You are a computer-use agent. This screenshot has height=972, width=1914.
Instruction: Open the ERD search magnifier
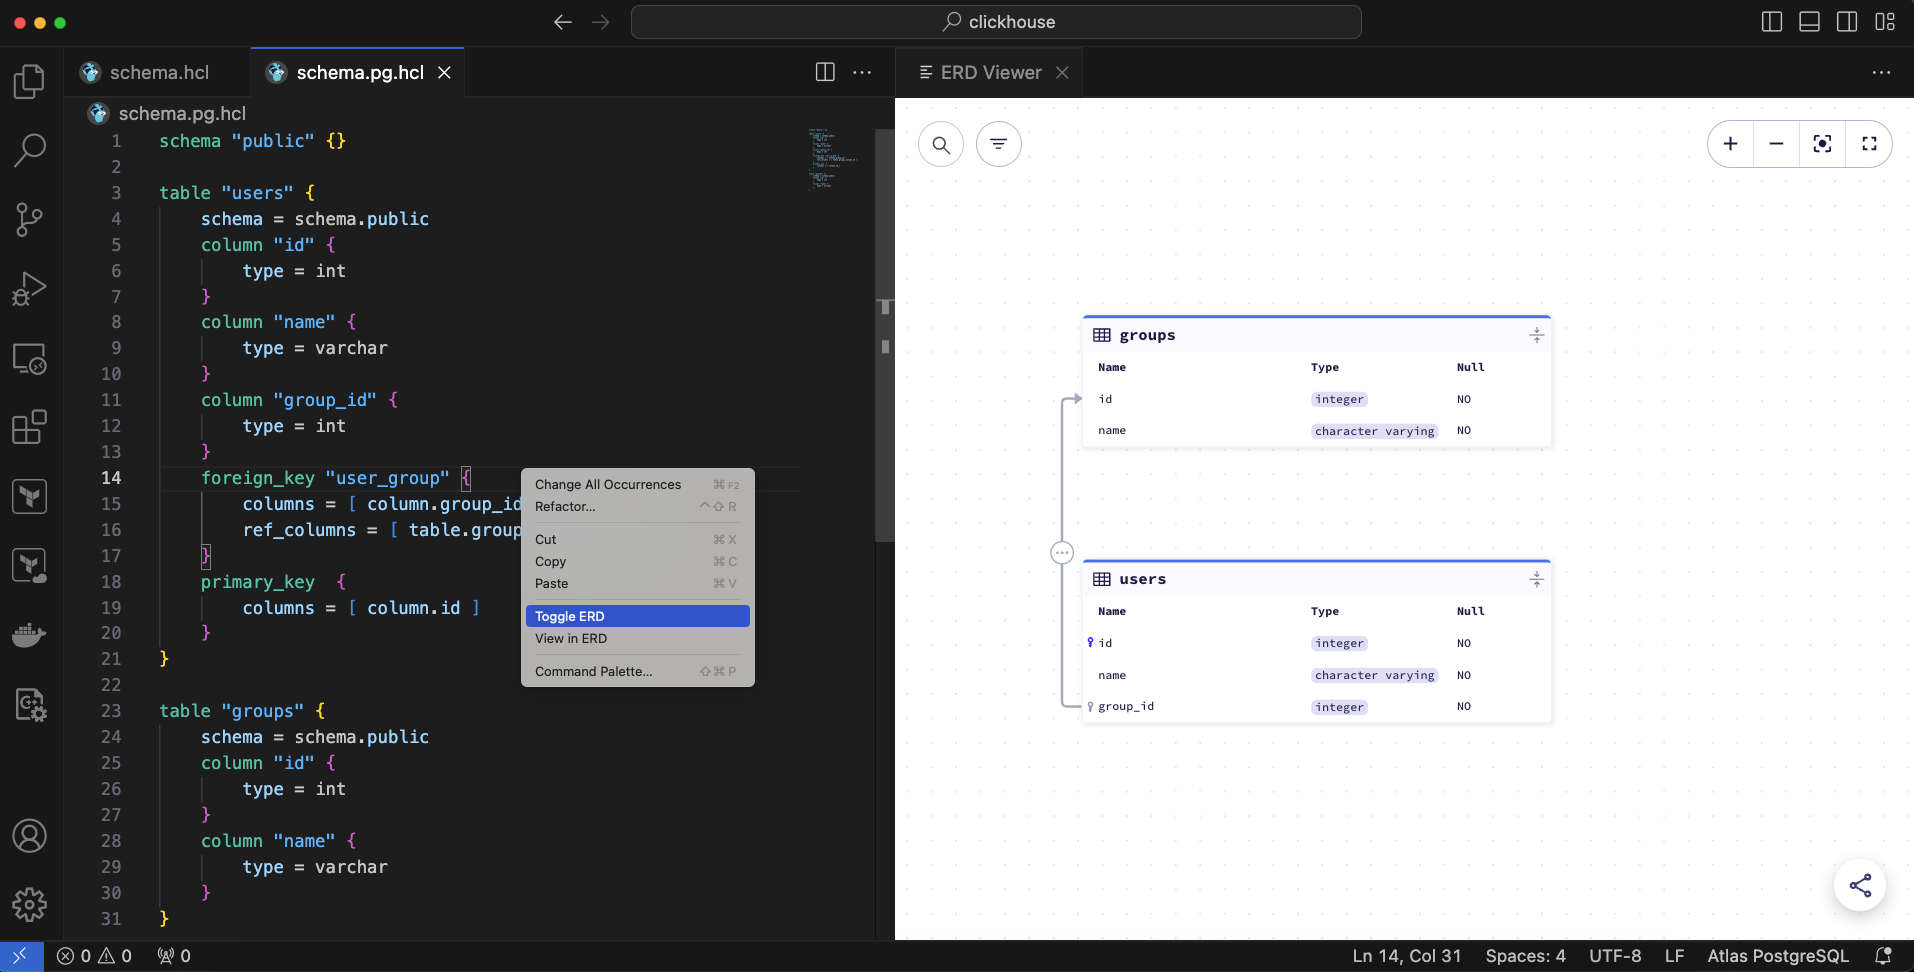(x=941, y=144)
